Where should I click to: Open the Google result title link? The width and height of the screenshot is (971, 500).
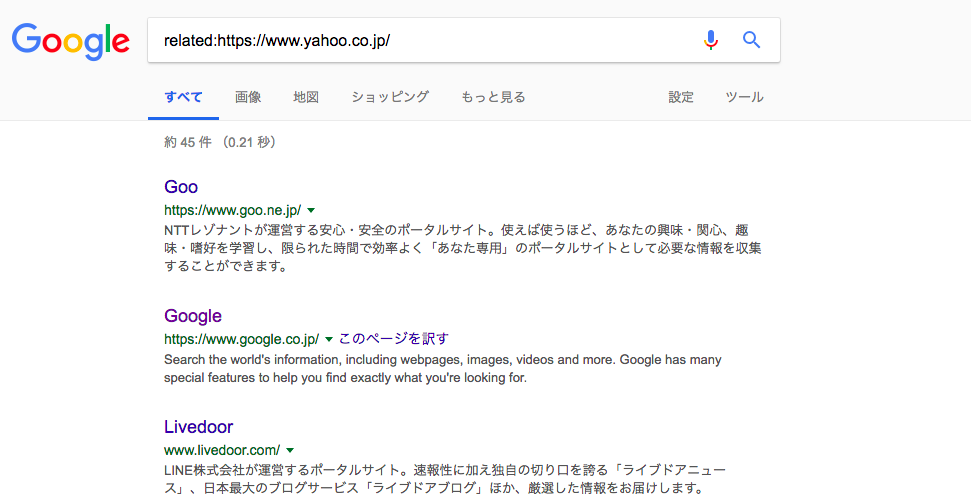coord(193,316)
